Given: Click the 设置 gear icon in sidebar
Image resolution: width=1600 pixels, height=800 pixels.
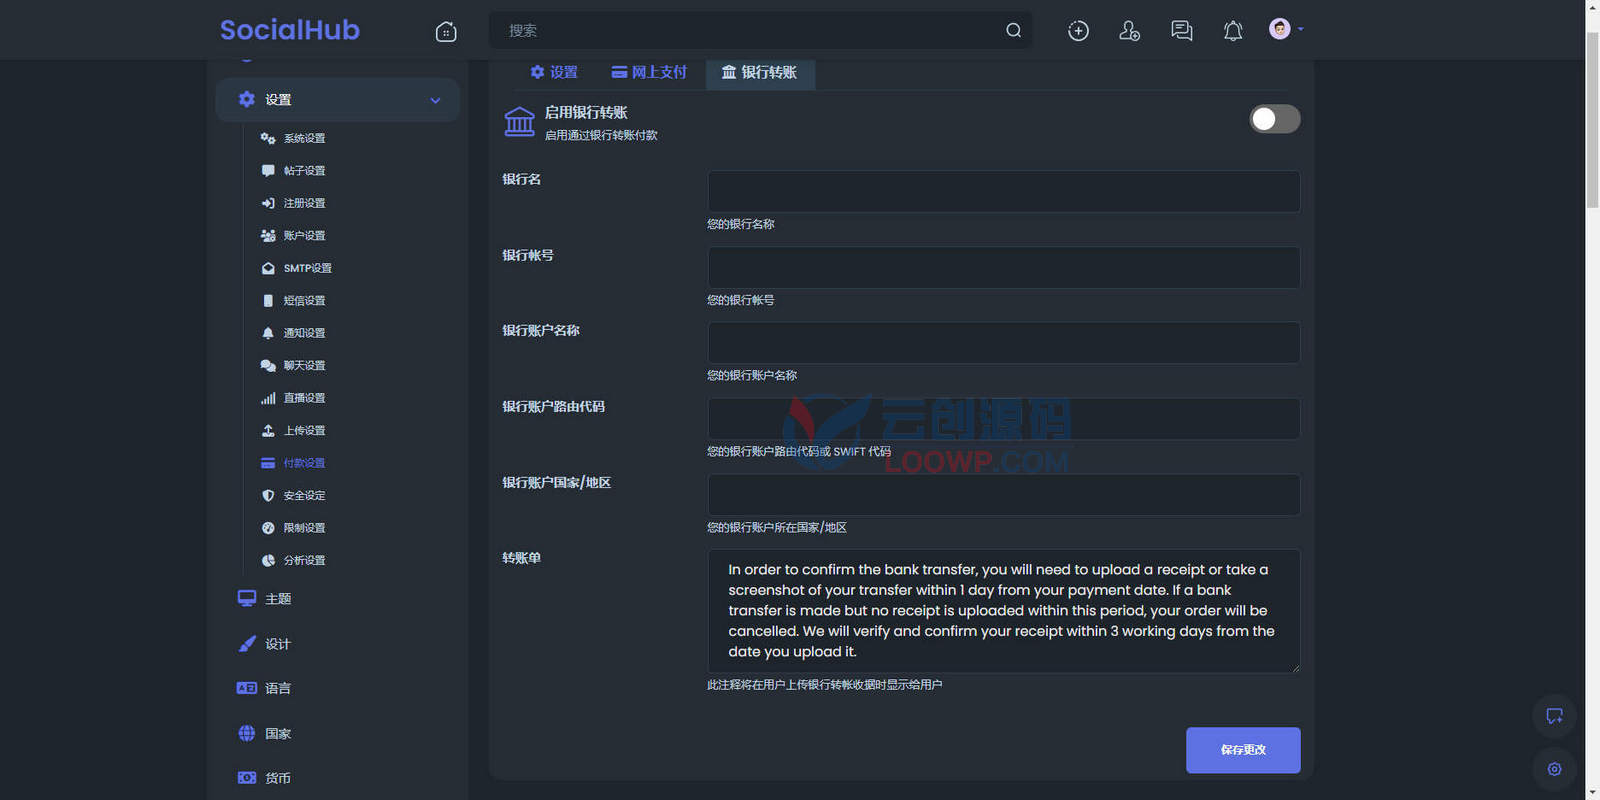Looking at the screenshot, I should pos(247,99).
